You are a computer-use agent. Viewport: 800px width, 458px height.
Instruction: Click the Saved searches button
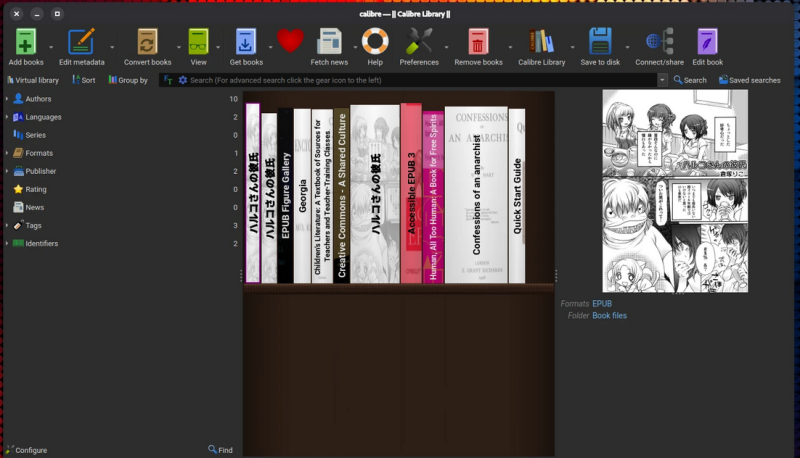[x=749, y=80]
